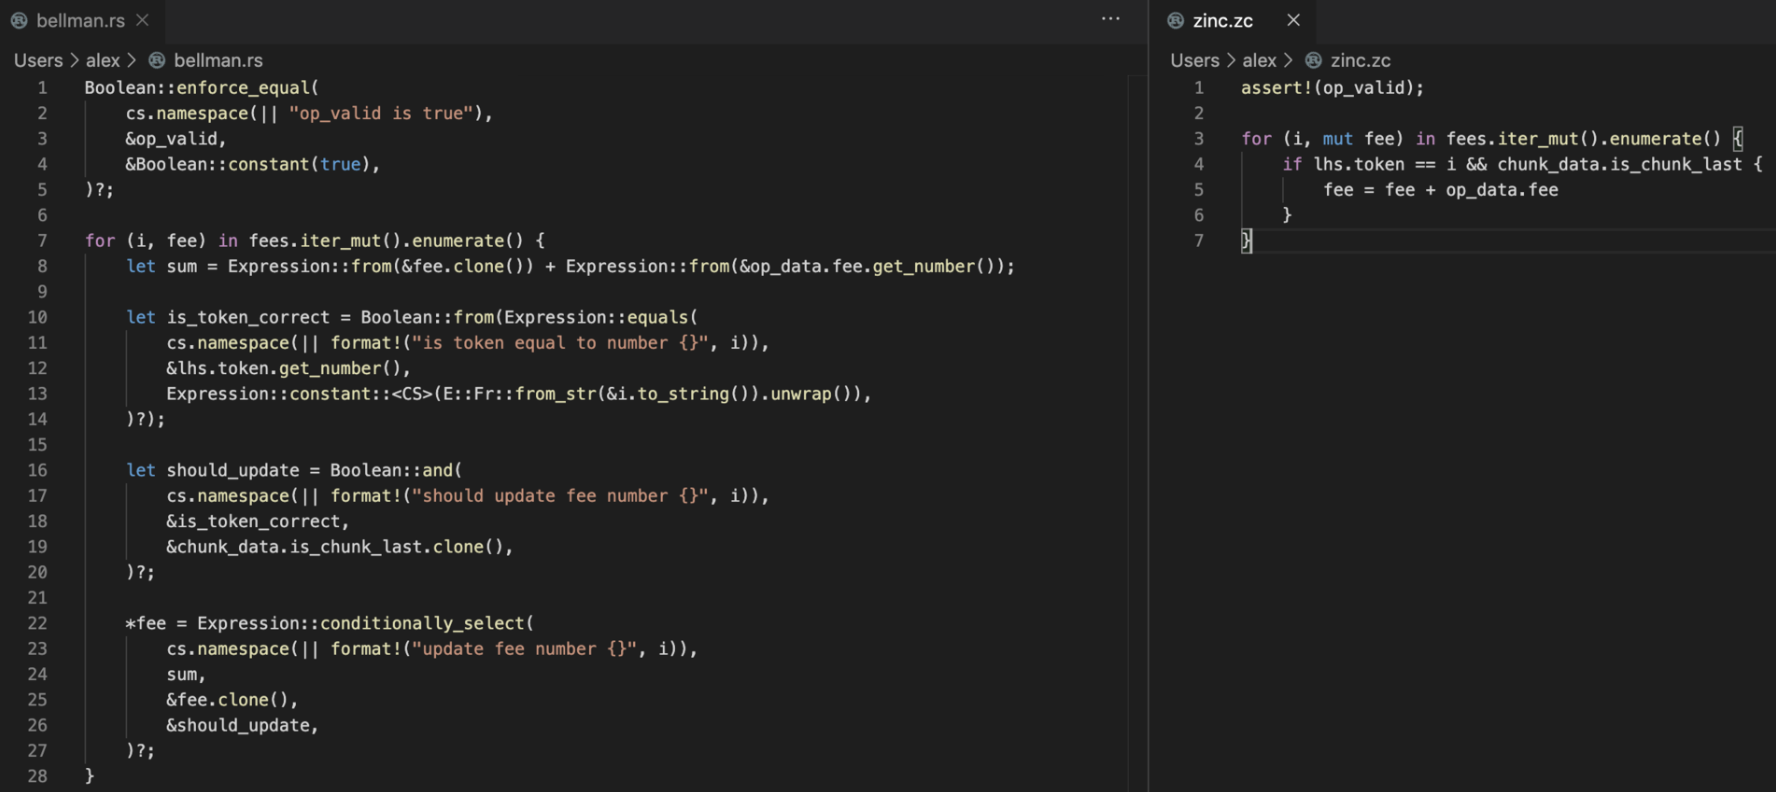
Task: Close the zinc.zc tab
Action: (1293, 20)
